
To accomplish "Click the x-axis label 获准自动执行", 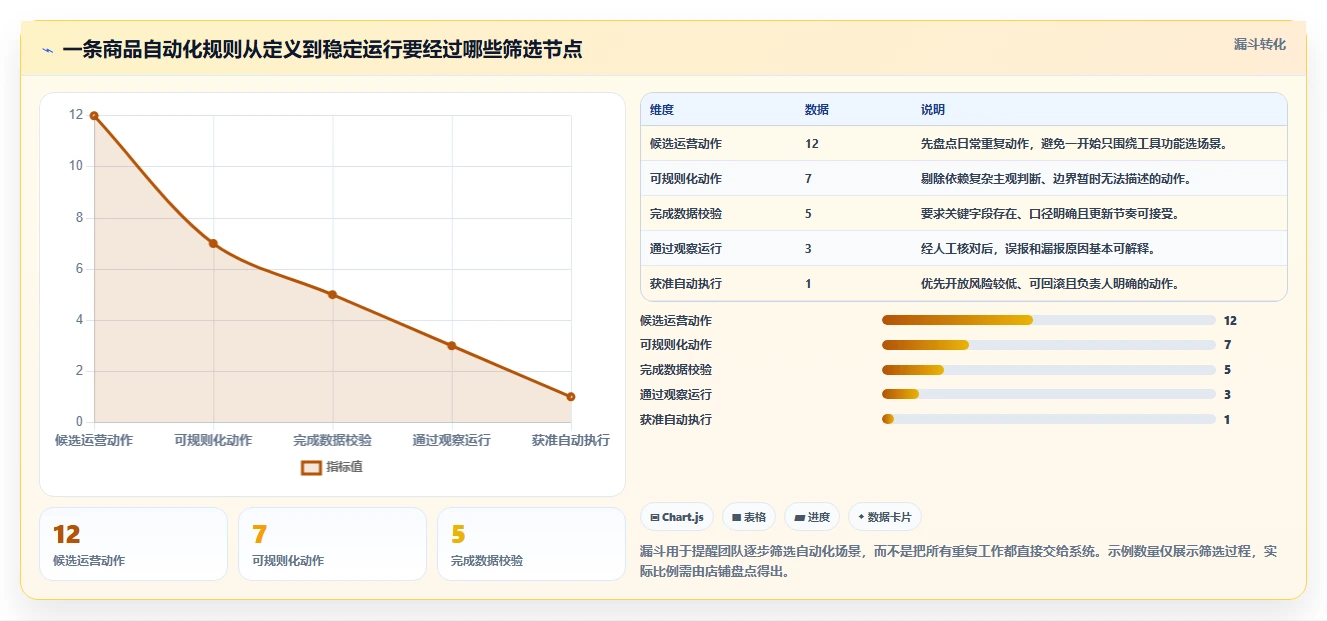I will [571, 440].
